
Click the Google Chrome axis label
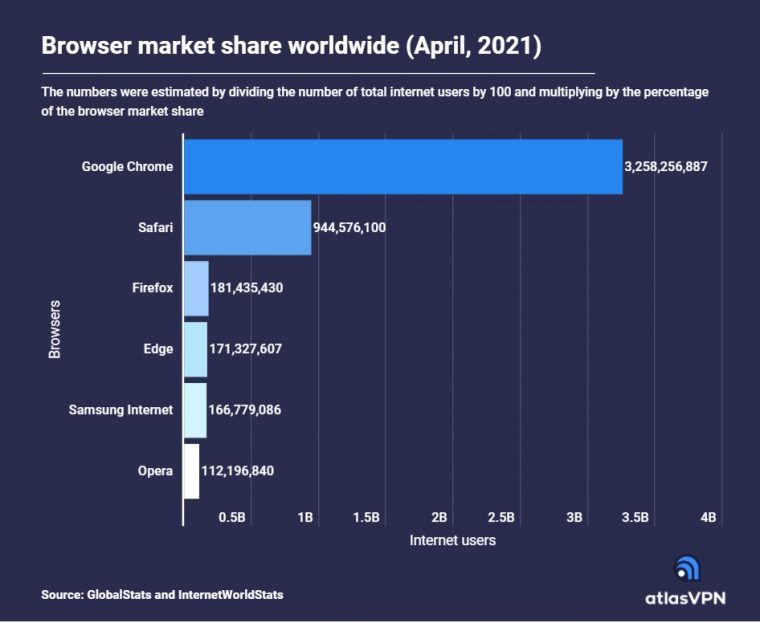(127, 166)
